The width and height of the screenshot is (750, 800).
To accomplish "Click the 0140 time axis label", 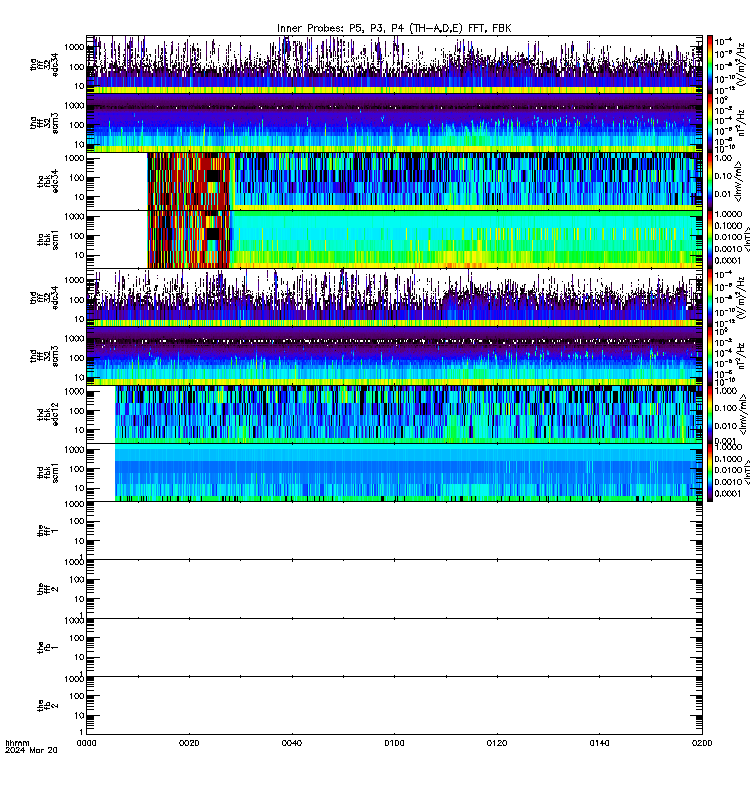I will pos(599,743).
